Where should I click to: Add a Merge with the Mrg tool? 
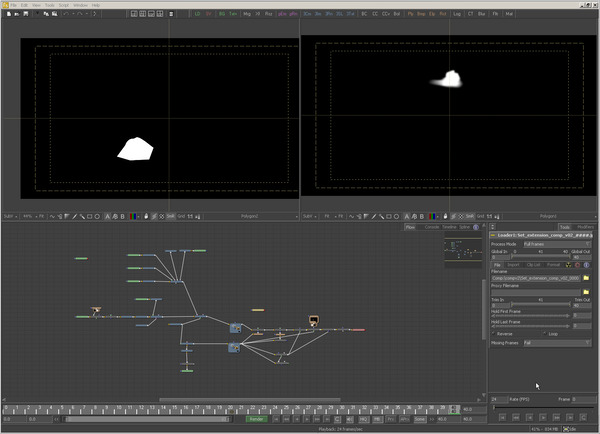pos(247,14)
